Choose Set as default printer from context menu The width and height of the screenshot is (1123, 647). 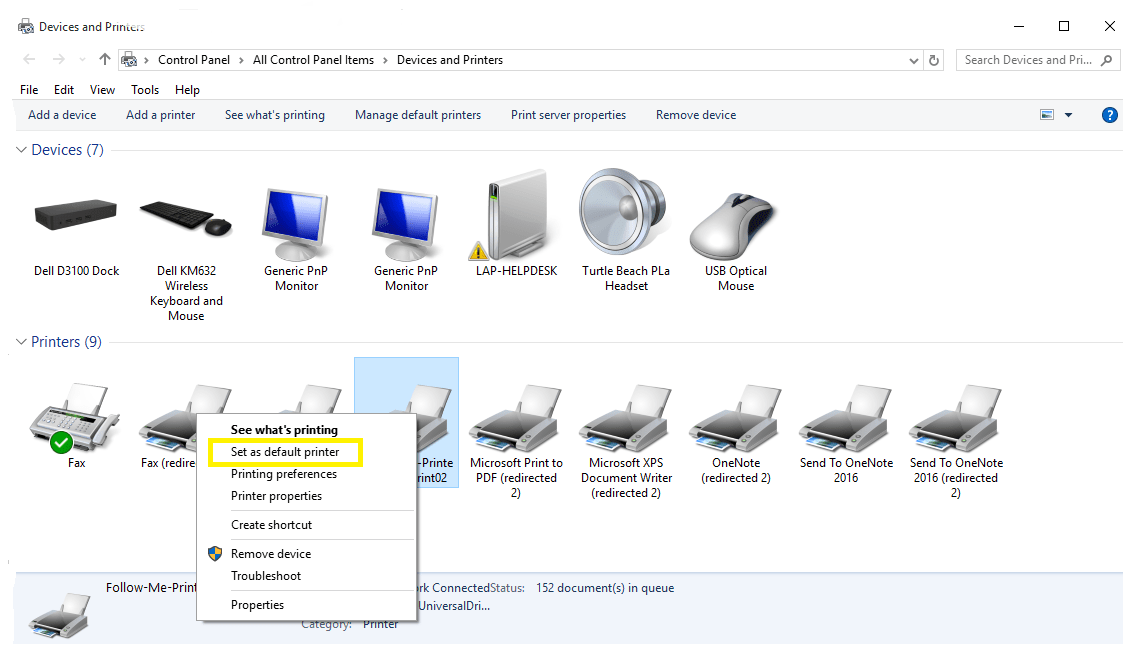point(285,452)
